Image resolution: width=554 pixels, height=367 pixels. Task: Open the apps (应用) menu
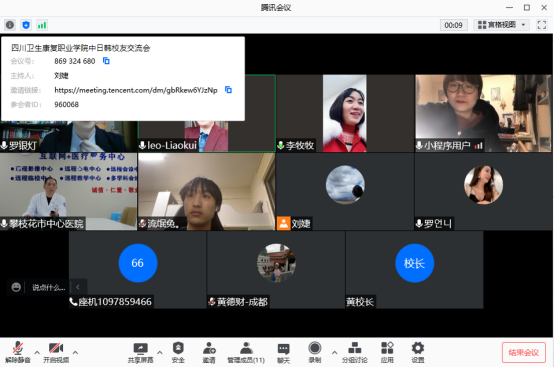point(387,353)
